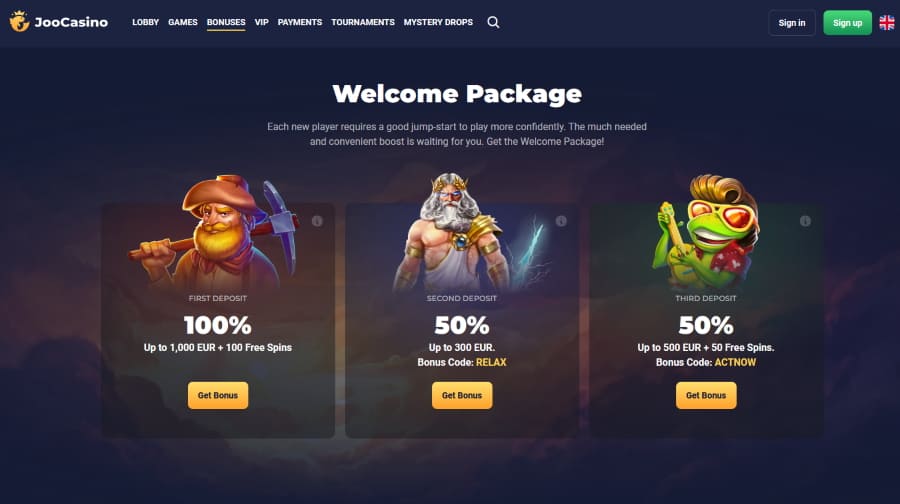The width and height of the screenshot is (900, 504).
Task: View the Mystery Drops section
Action: [x=438, y=22]
